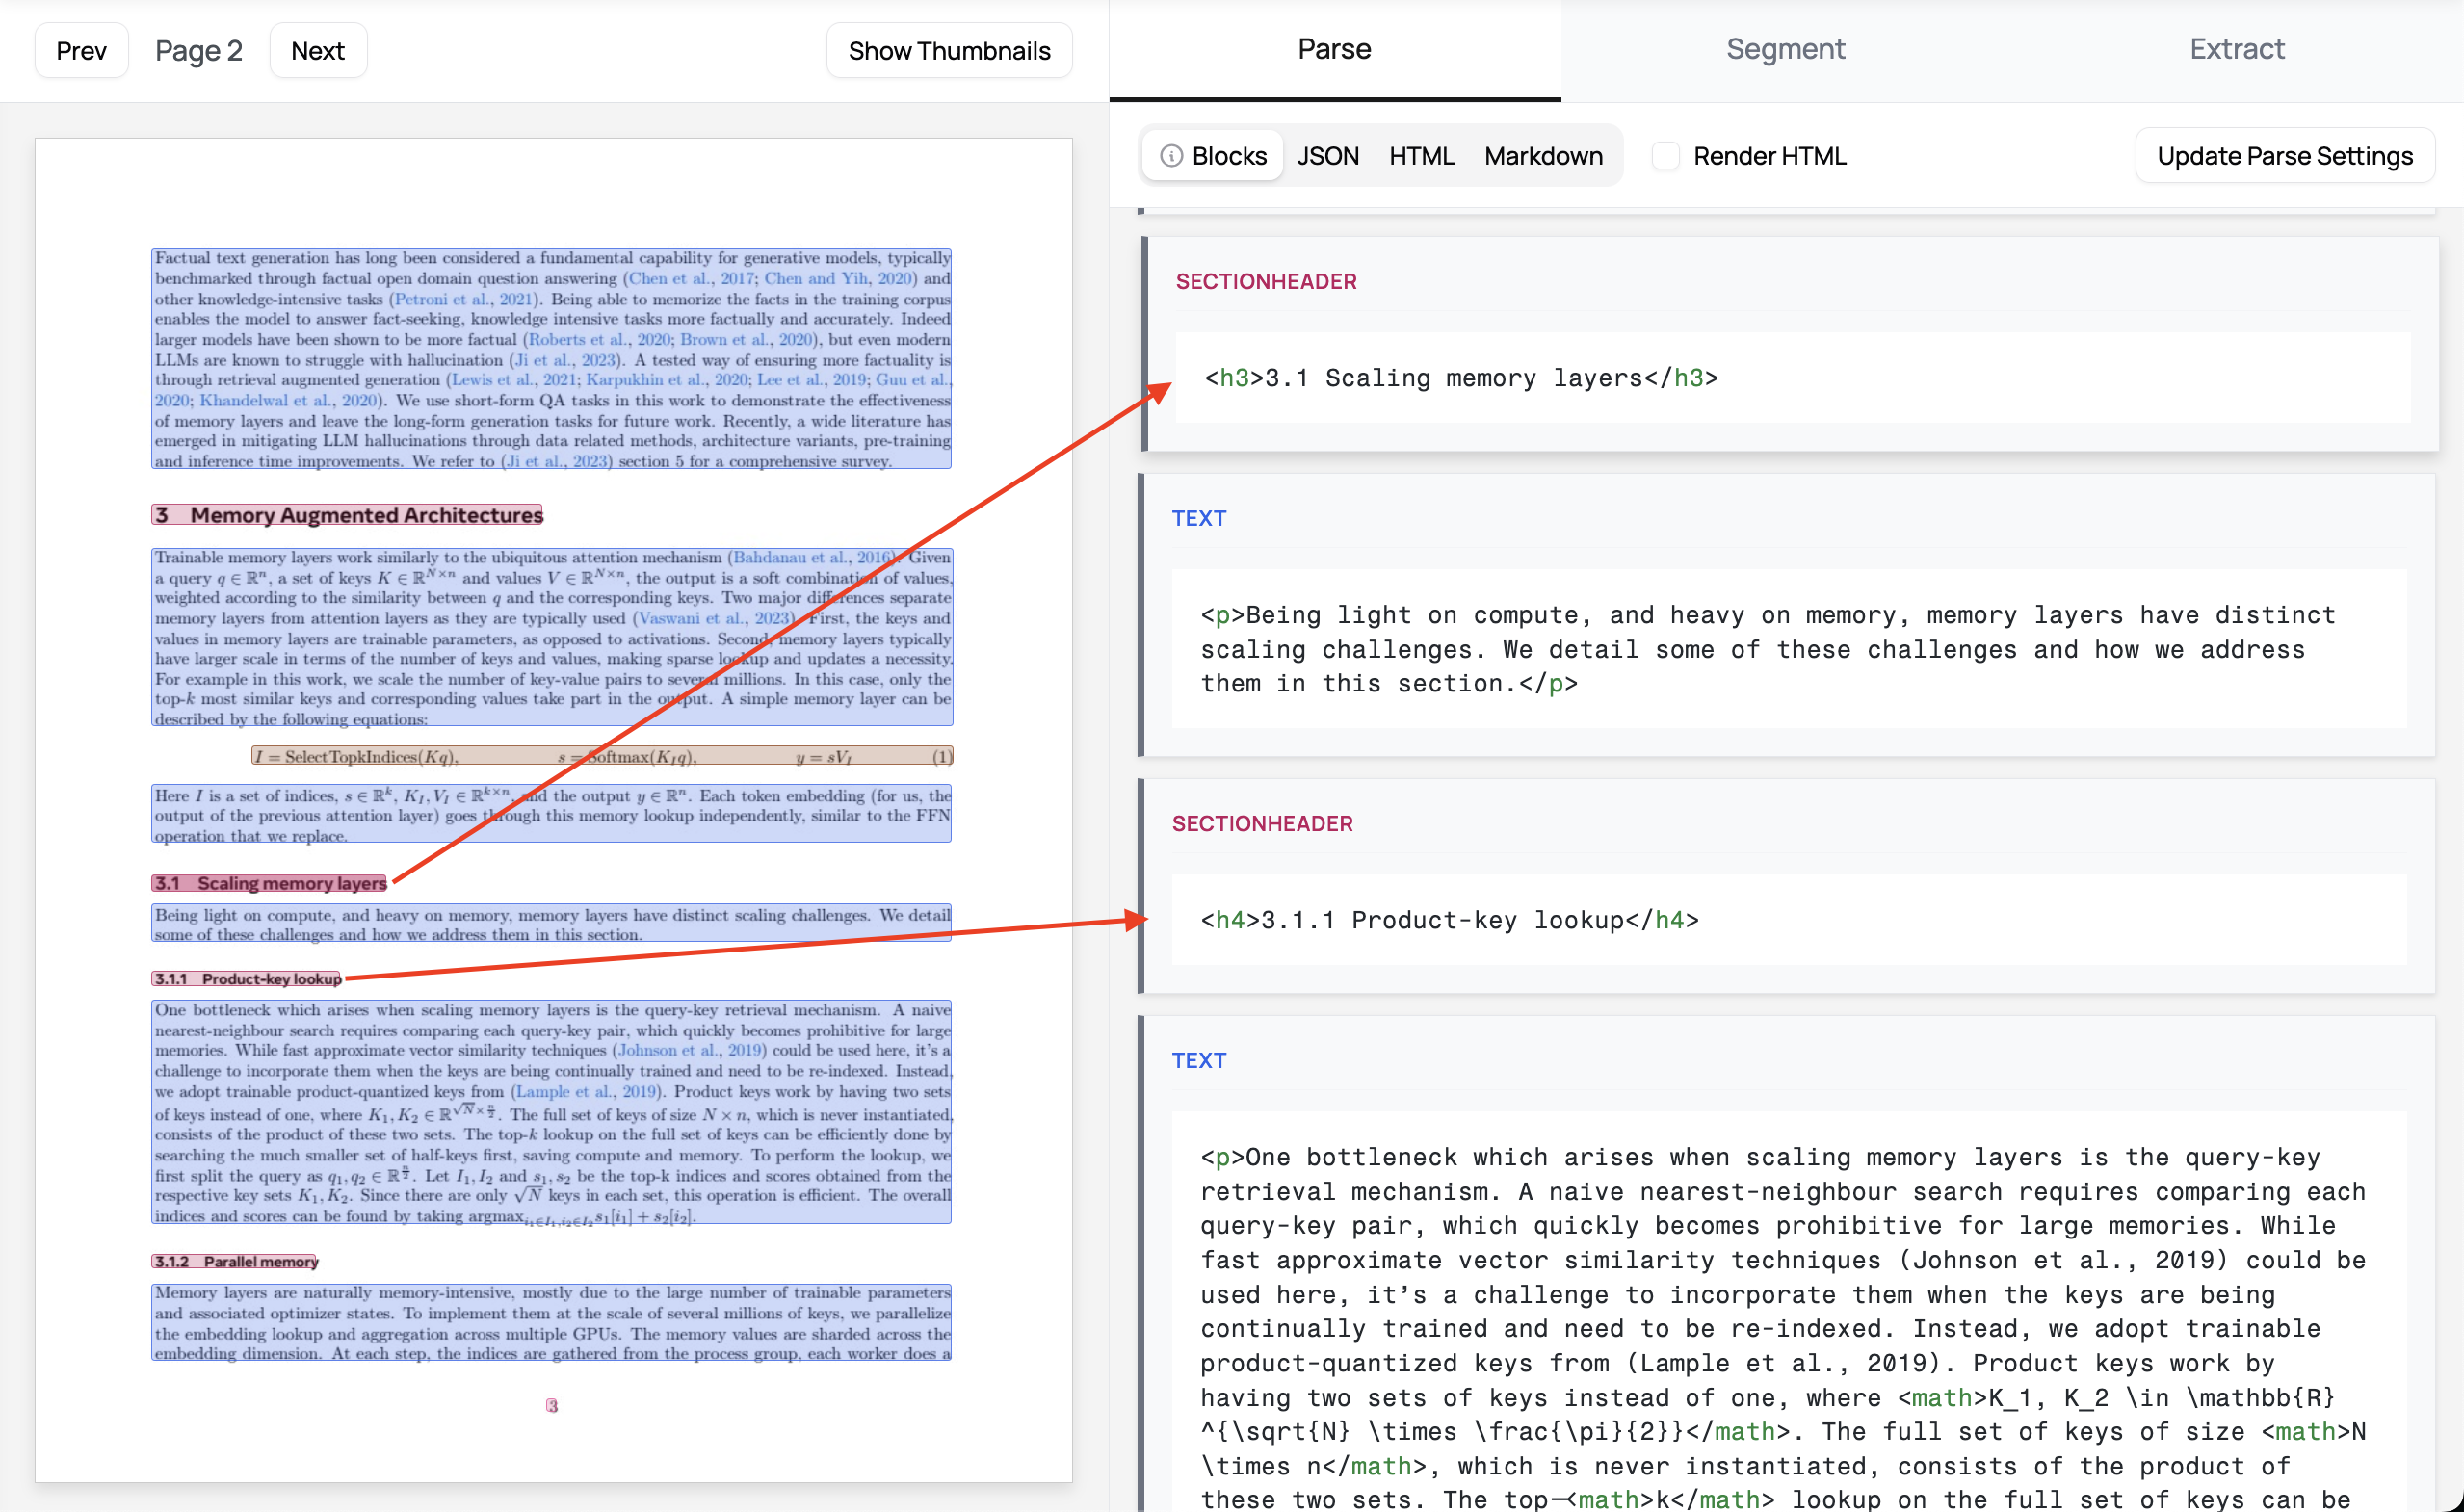
Task: Show Thumbnails of the document pages
Action: coord(948,51)
